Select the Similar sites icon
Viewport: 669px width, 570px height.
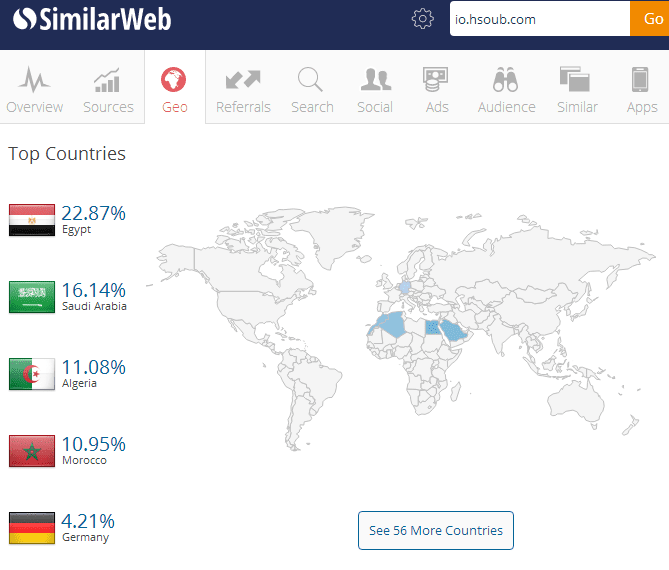tap(577, 80)
